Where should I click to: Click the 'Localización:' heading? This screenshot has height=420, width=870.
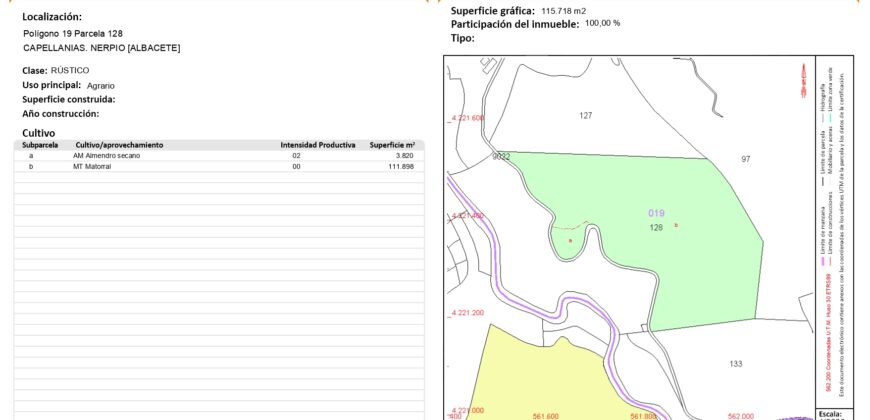pos(52,17)
